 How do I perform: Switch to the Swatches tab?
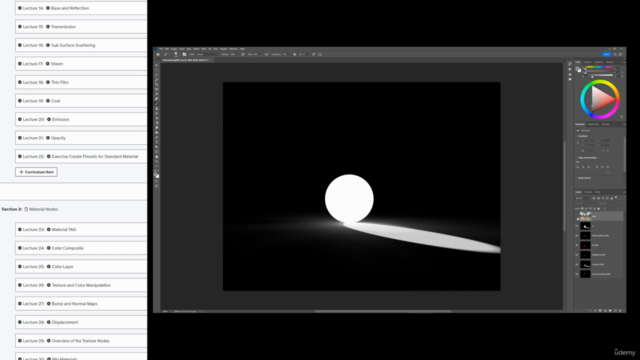[x=587, y=62]
